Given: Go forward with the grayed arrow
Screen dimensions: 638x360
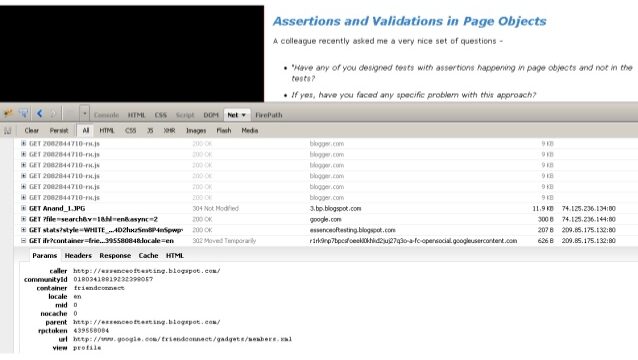Looking at the screenshot, I should pyautogui.click(x=53, y=114).
